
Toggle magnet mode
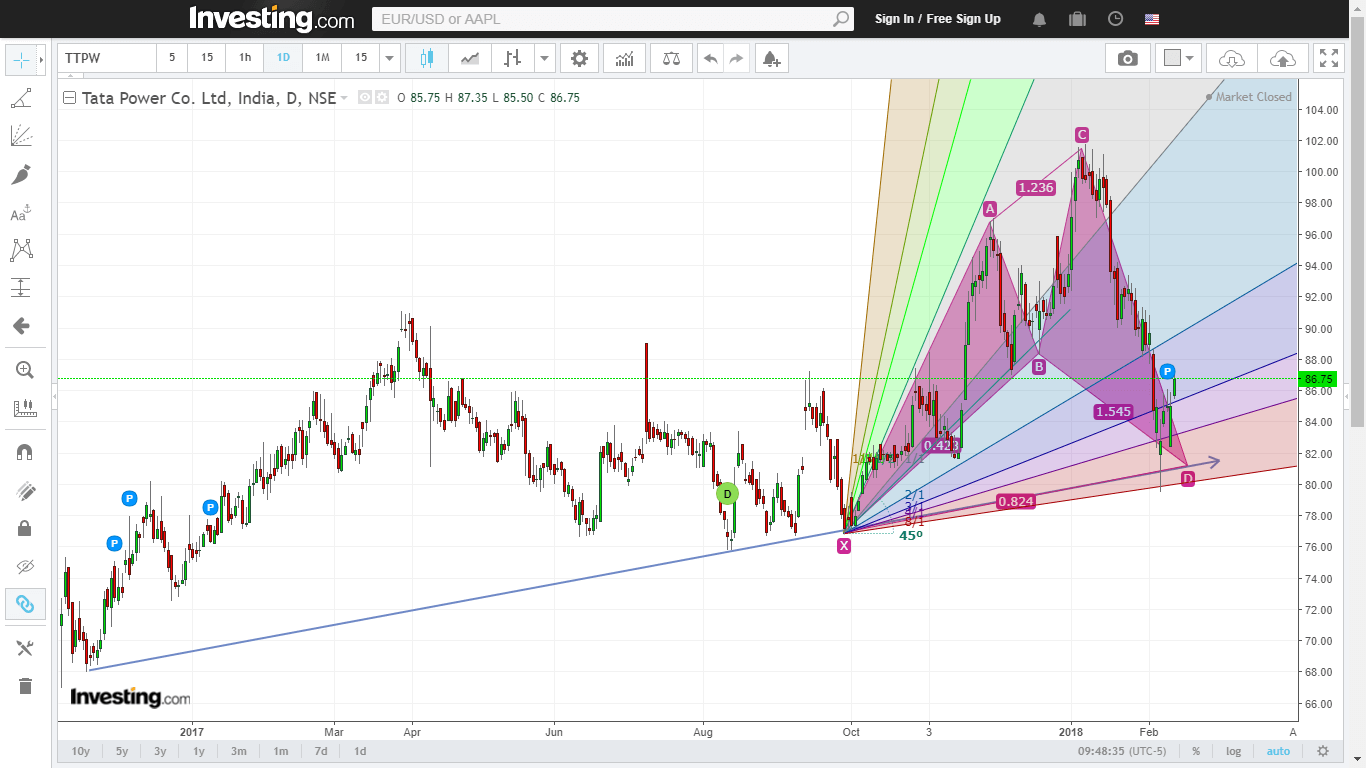pos(25,452)
